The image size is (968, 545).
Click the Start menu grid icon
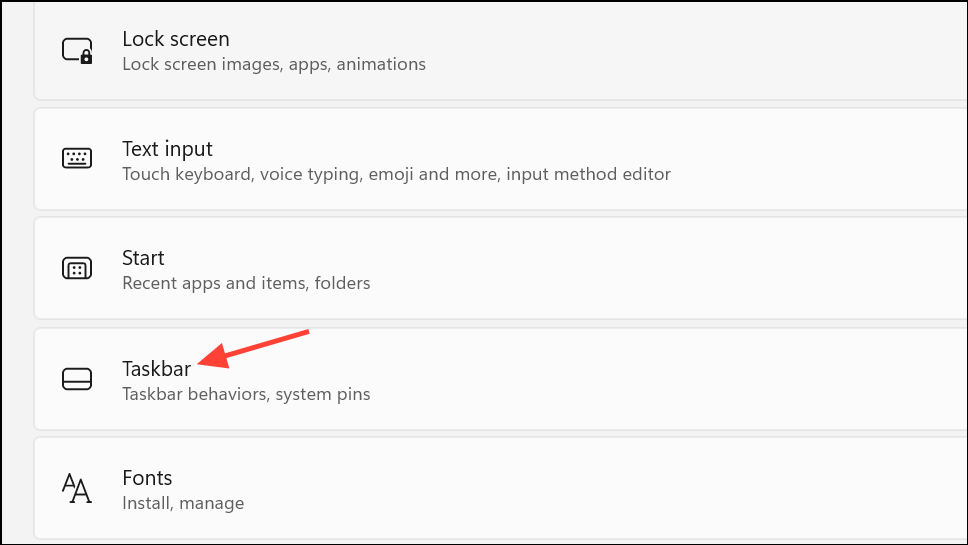tap(77, 268)
